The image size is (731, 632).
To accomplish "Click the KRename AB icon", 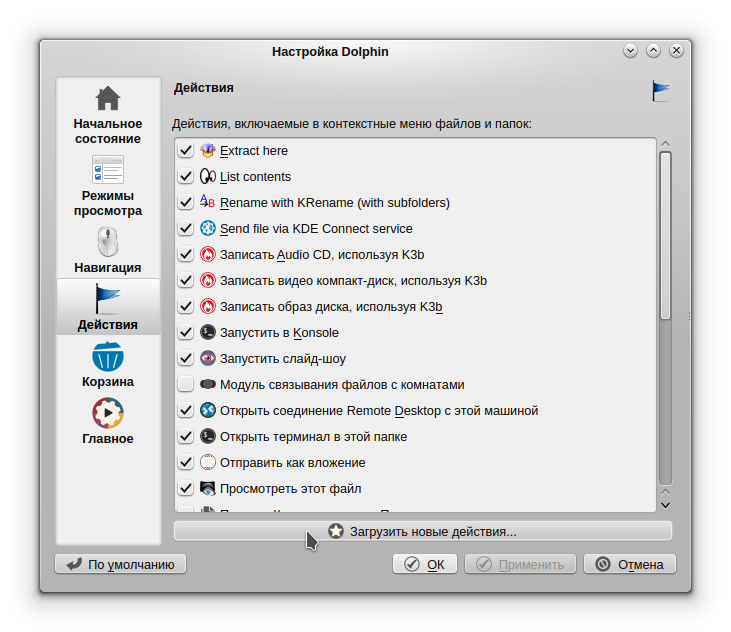I will pyautogui.click(x=207, y=203).
